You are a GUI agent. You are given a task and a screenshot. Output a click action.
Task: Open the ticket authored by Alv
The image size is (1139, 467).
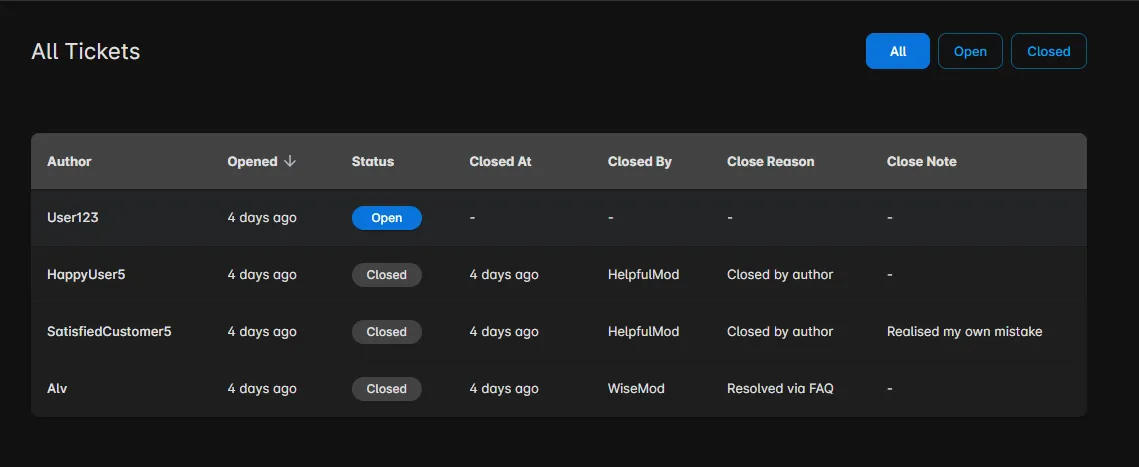(57, 389)
